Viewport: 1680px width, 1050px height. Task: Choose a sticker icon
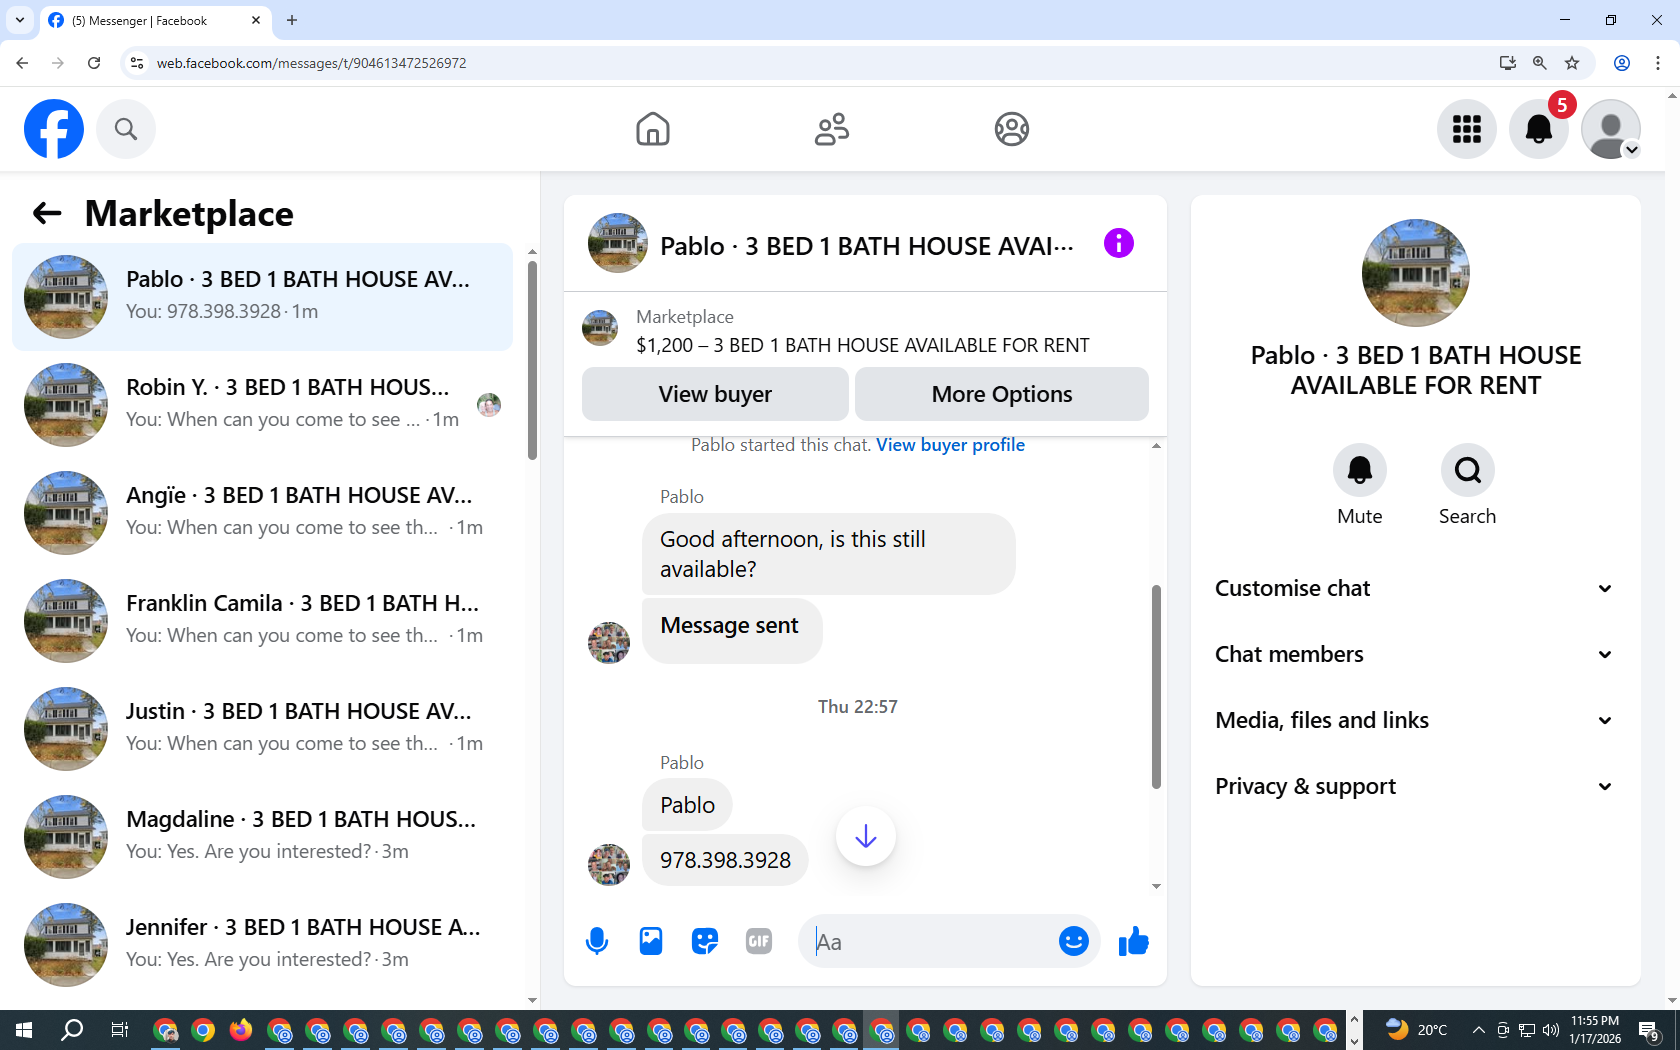(705, 941)
